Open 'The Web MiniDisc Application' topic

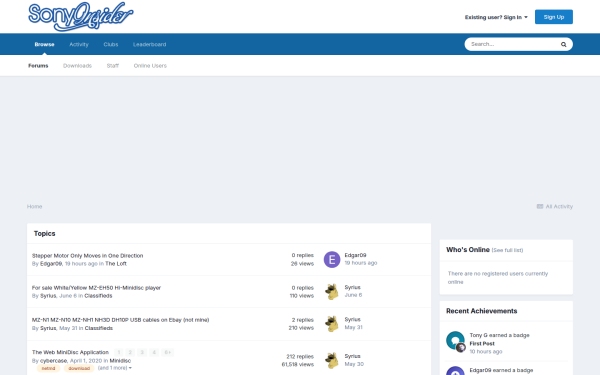tap(70, 352)
